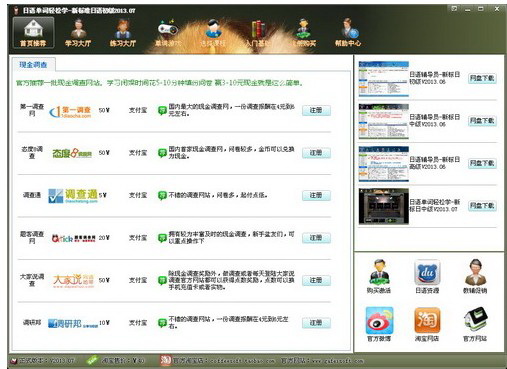This screenshot has height=369, width=507.
Task: Click green comment icon in 调研邦 row
Action: pyautogui.click(x=162, y=323)
